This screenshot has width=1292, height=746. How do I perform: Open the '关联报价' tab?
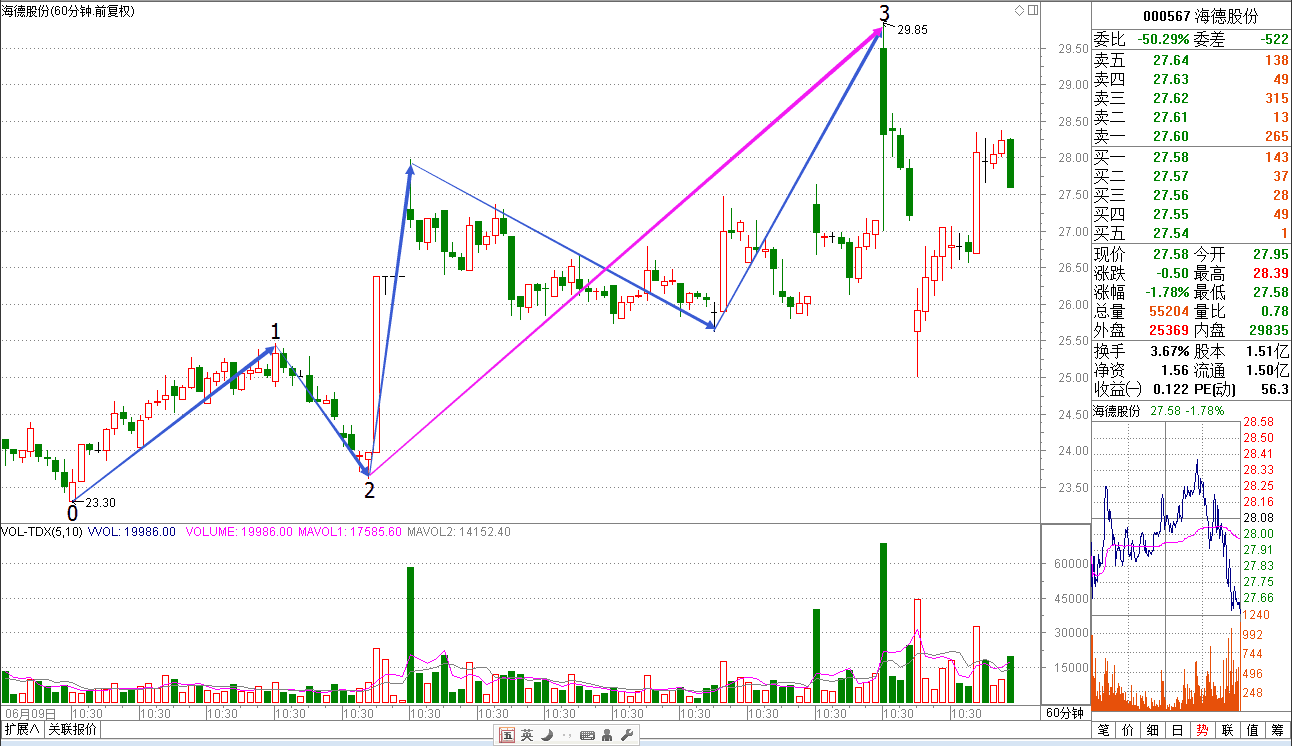point(73,730)
